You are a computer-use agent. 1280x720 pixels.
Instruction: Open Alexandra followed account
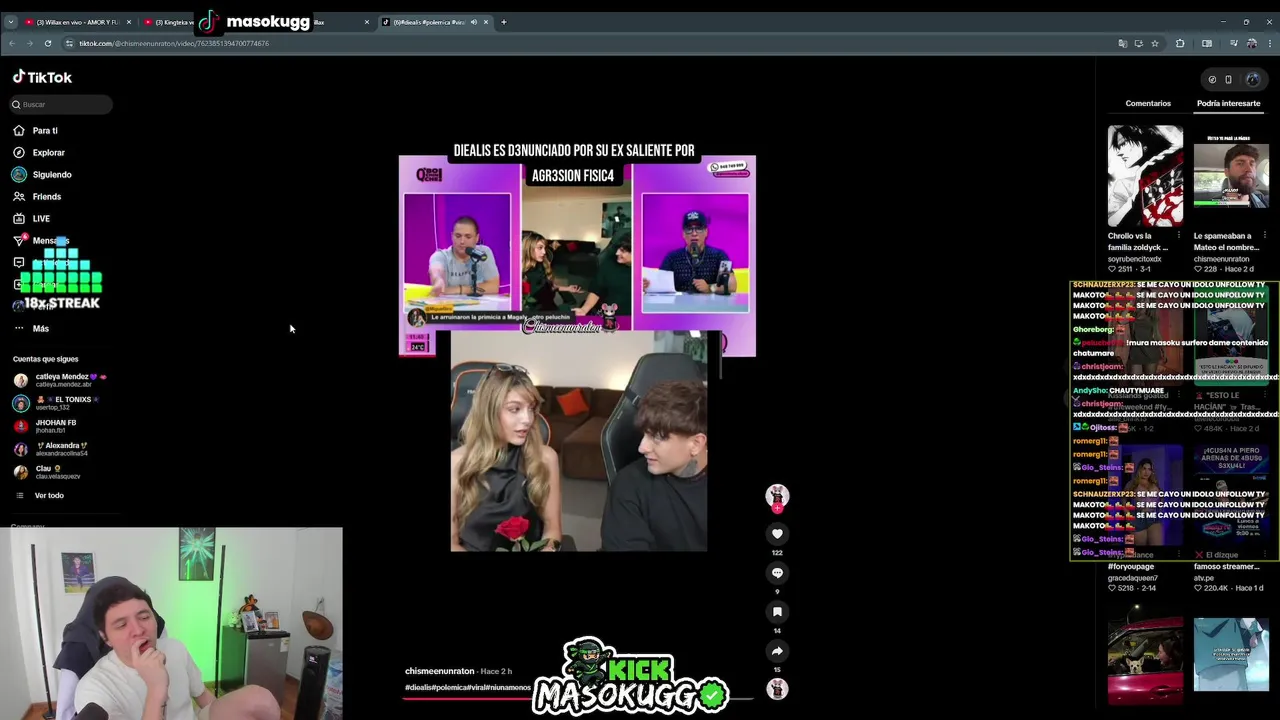pyautogui.click(x=50, y=449)
